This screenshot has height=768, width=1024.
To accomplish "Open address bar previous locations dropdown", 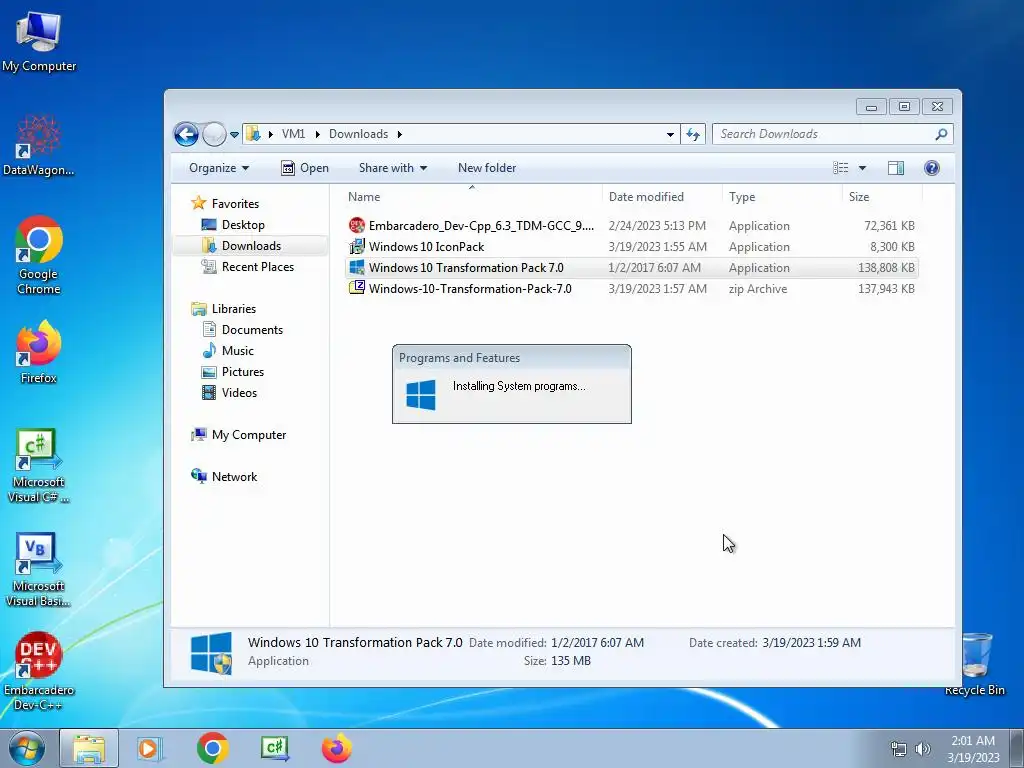I will (670, 135).
